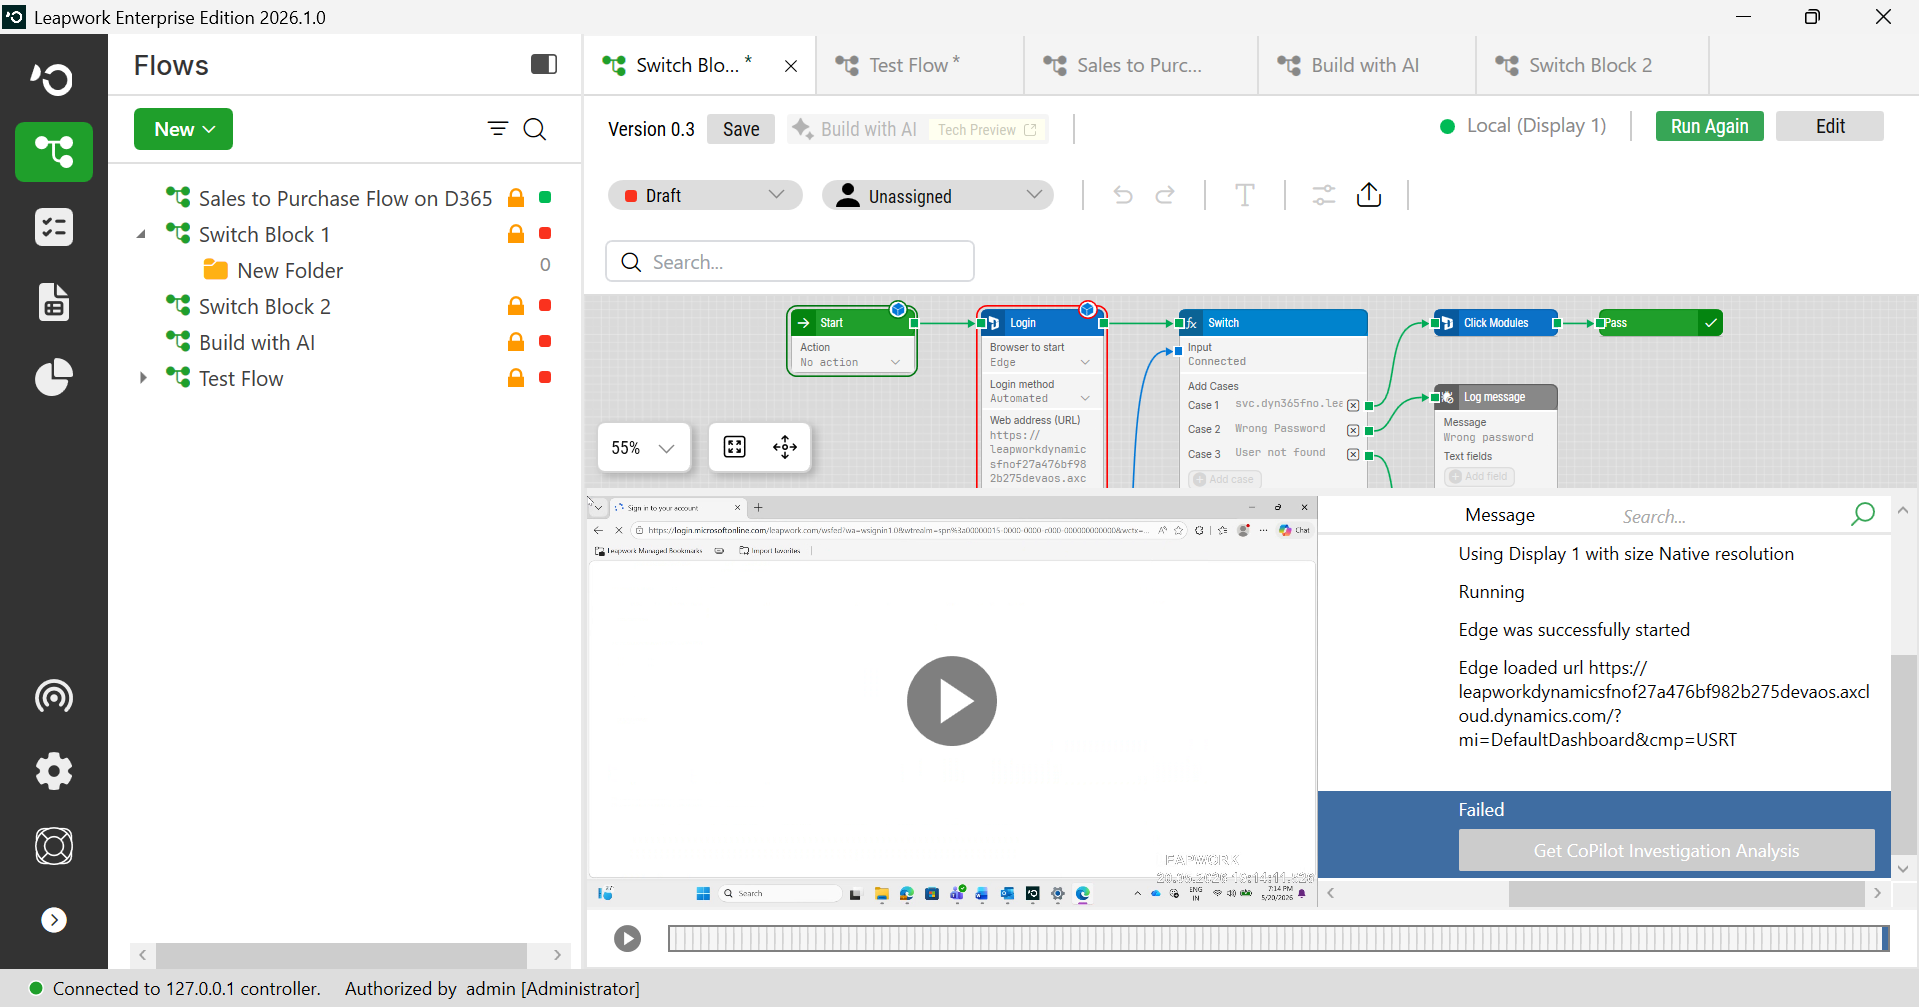Click the redo arrow icon
The image size is (1919, 1007).
pyautogui.click(x=1165, y=195)
